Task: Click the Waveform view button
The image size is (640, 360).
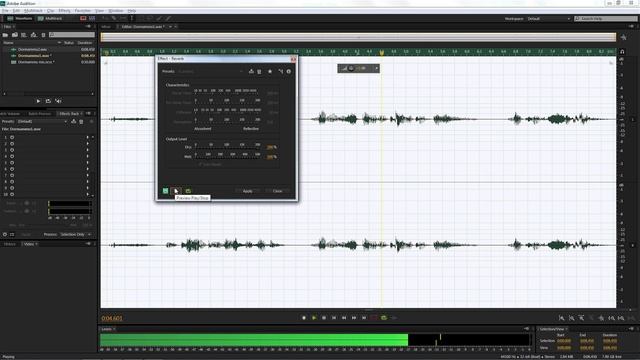Action: (x=20, y=19)
